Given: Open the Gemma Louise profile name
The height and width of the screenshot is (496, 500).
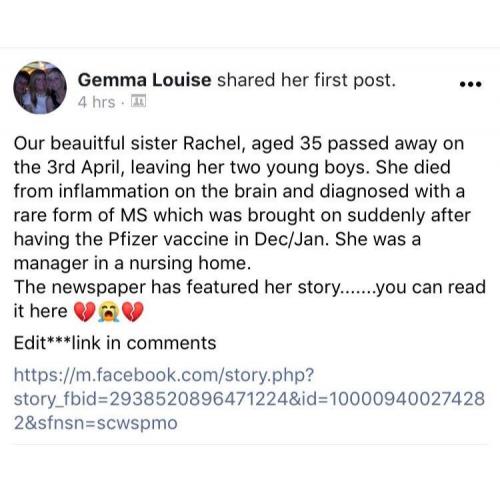Looking at the screenshot, I should pyautogui.click(x=144, y=80).
